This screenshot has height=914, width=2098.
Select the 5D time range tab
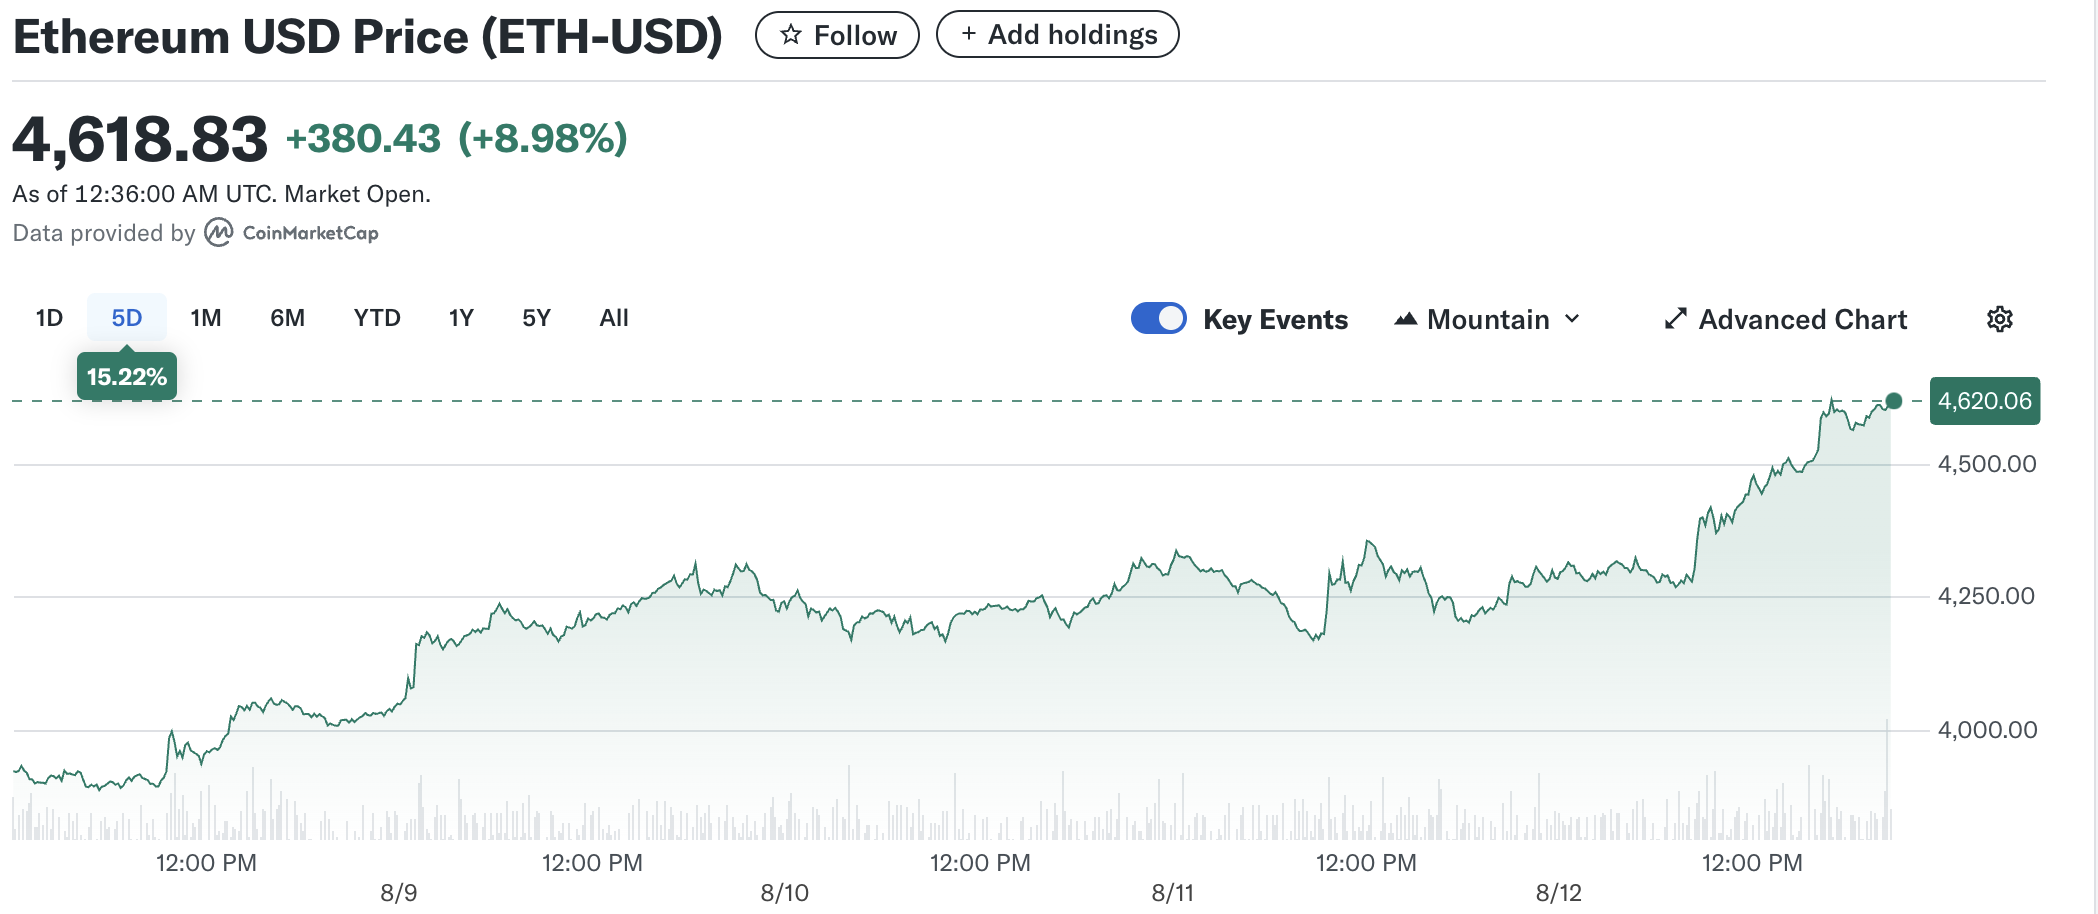tap(126, 318)
